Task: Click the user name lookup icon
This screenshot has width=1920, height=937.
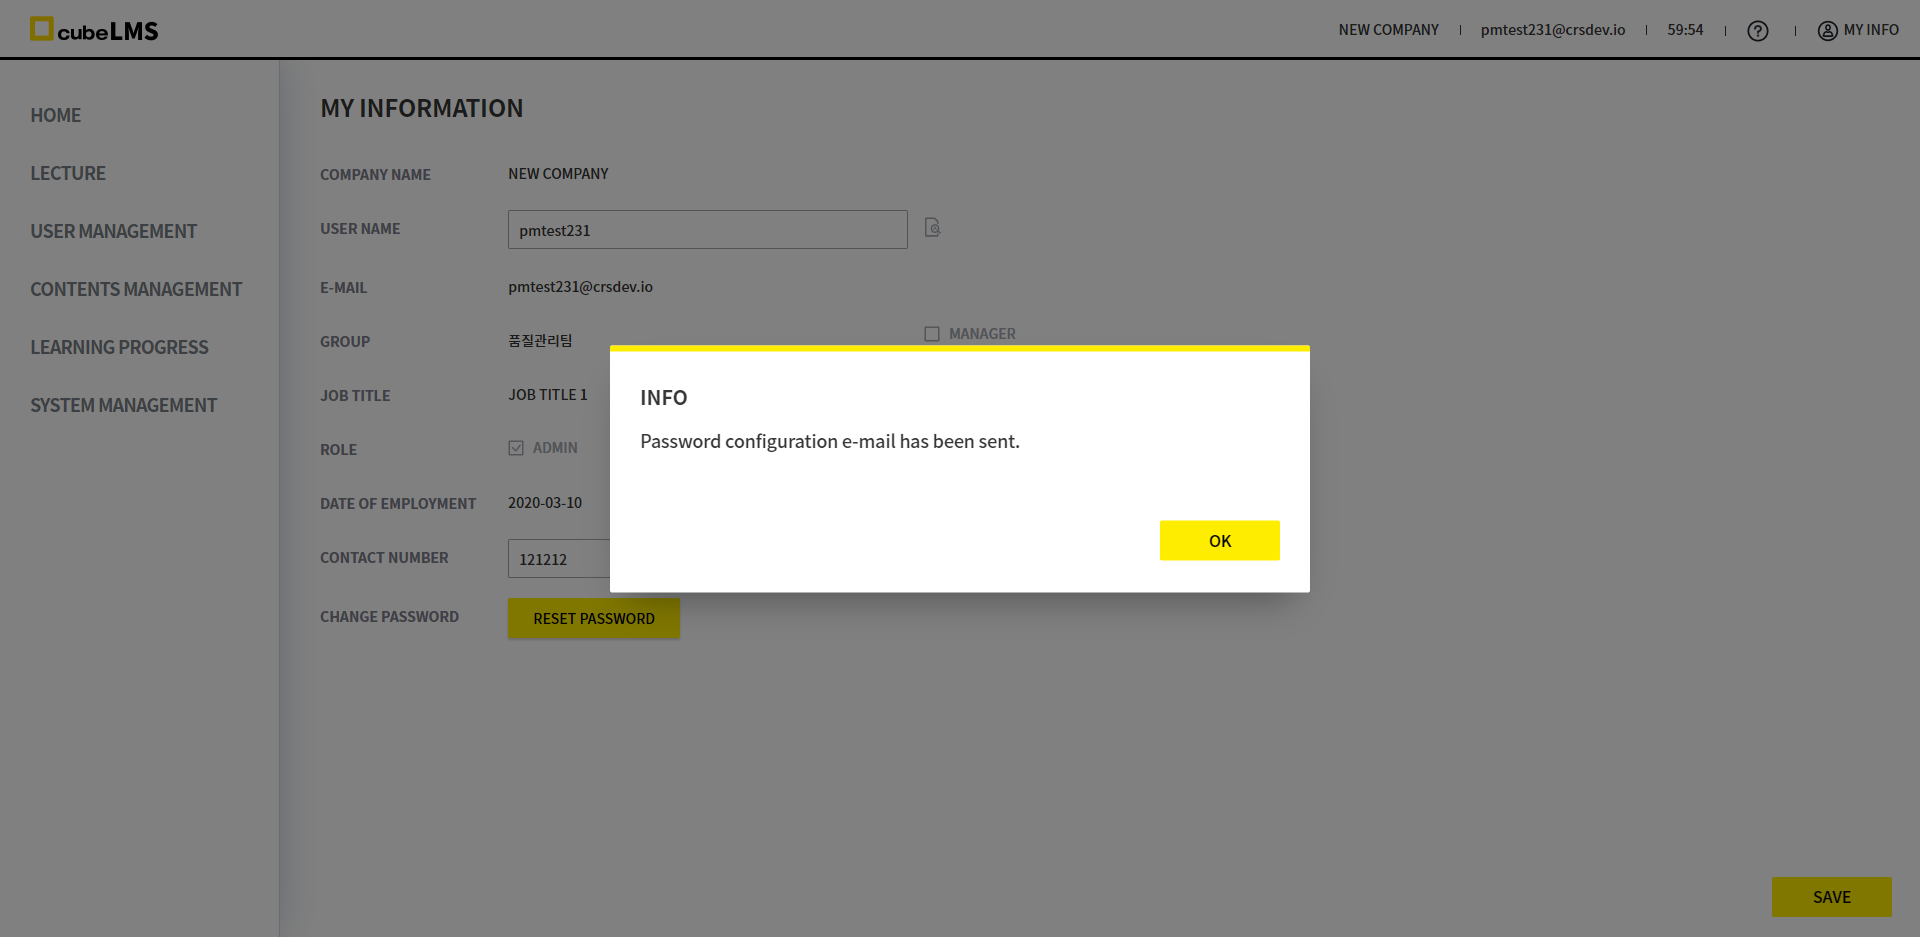Action: (932, 228)
